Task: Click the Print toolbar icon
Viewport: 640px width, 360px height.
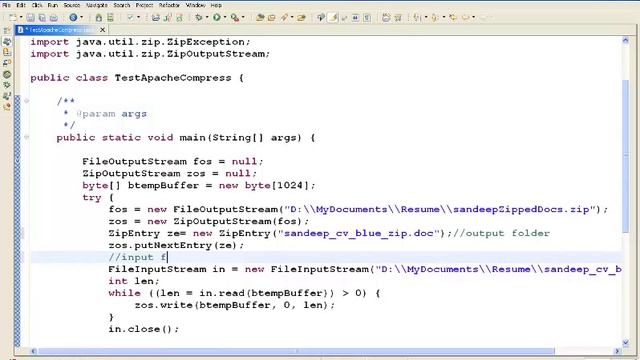Action: 53,18
